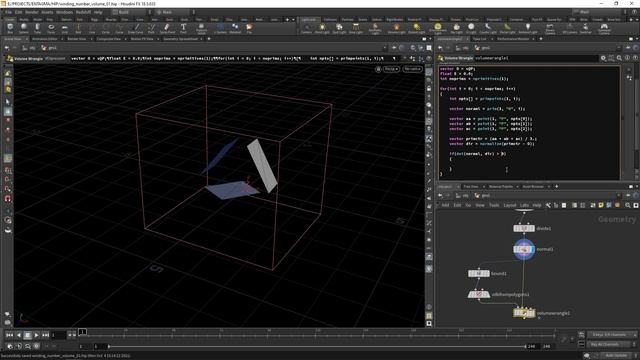
Task: Switch to the Geometry Spreadsheet tab
Action: 180,39
